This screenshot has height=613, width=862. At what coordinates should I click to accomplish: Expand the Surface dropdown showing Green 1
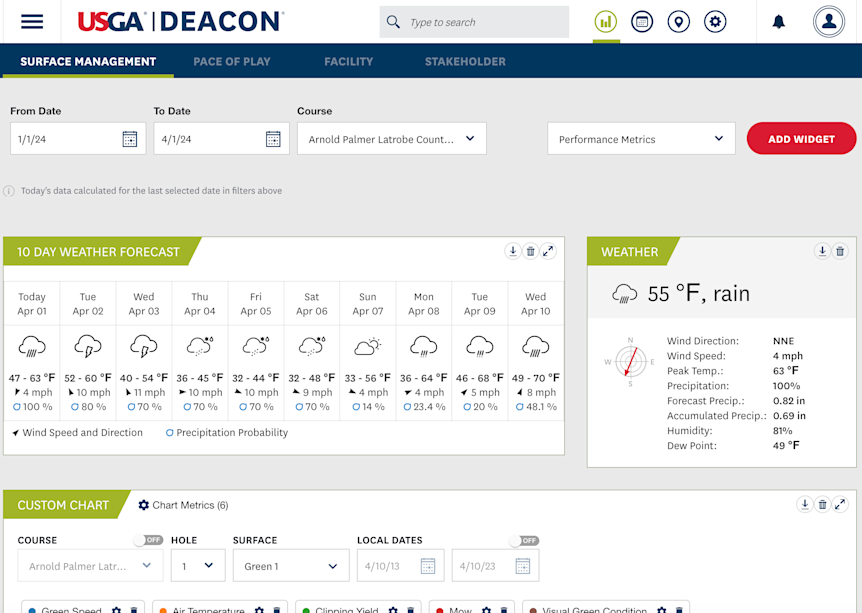coord(290,565)
